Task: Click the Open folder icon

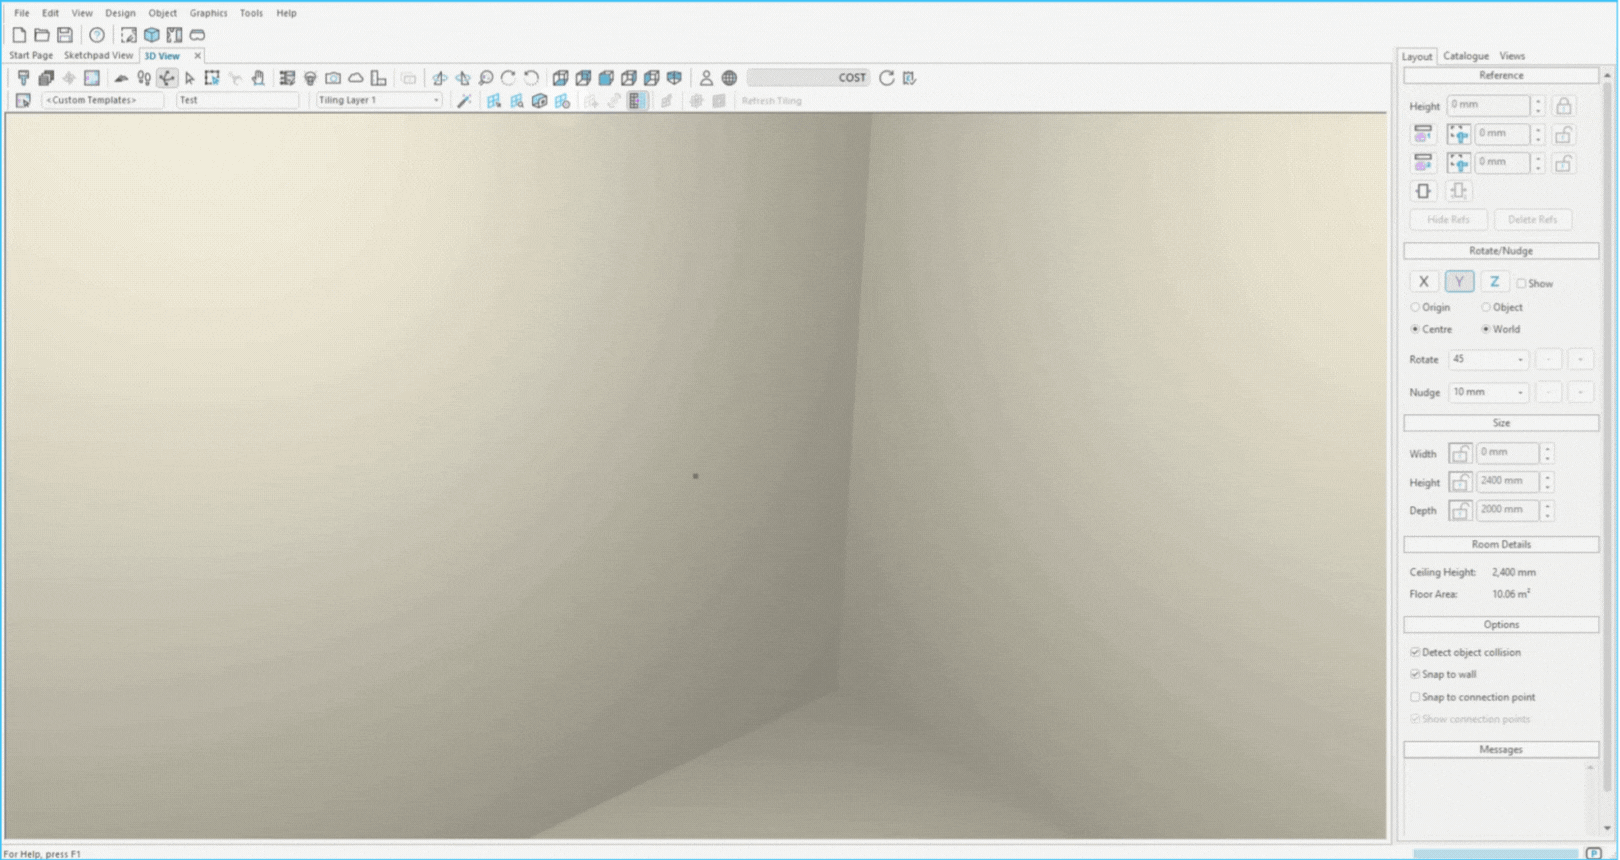Action: [x=42, y=35]
